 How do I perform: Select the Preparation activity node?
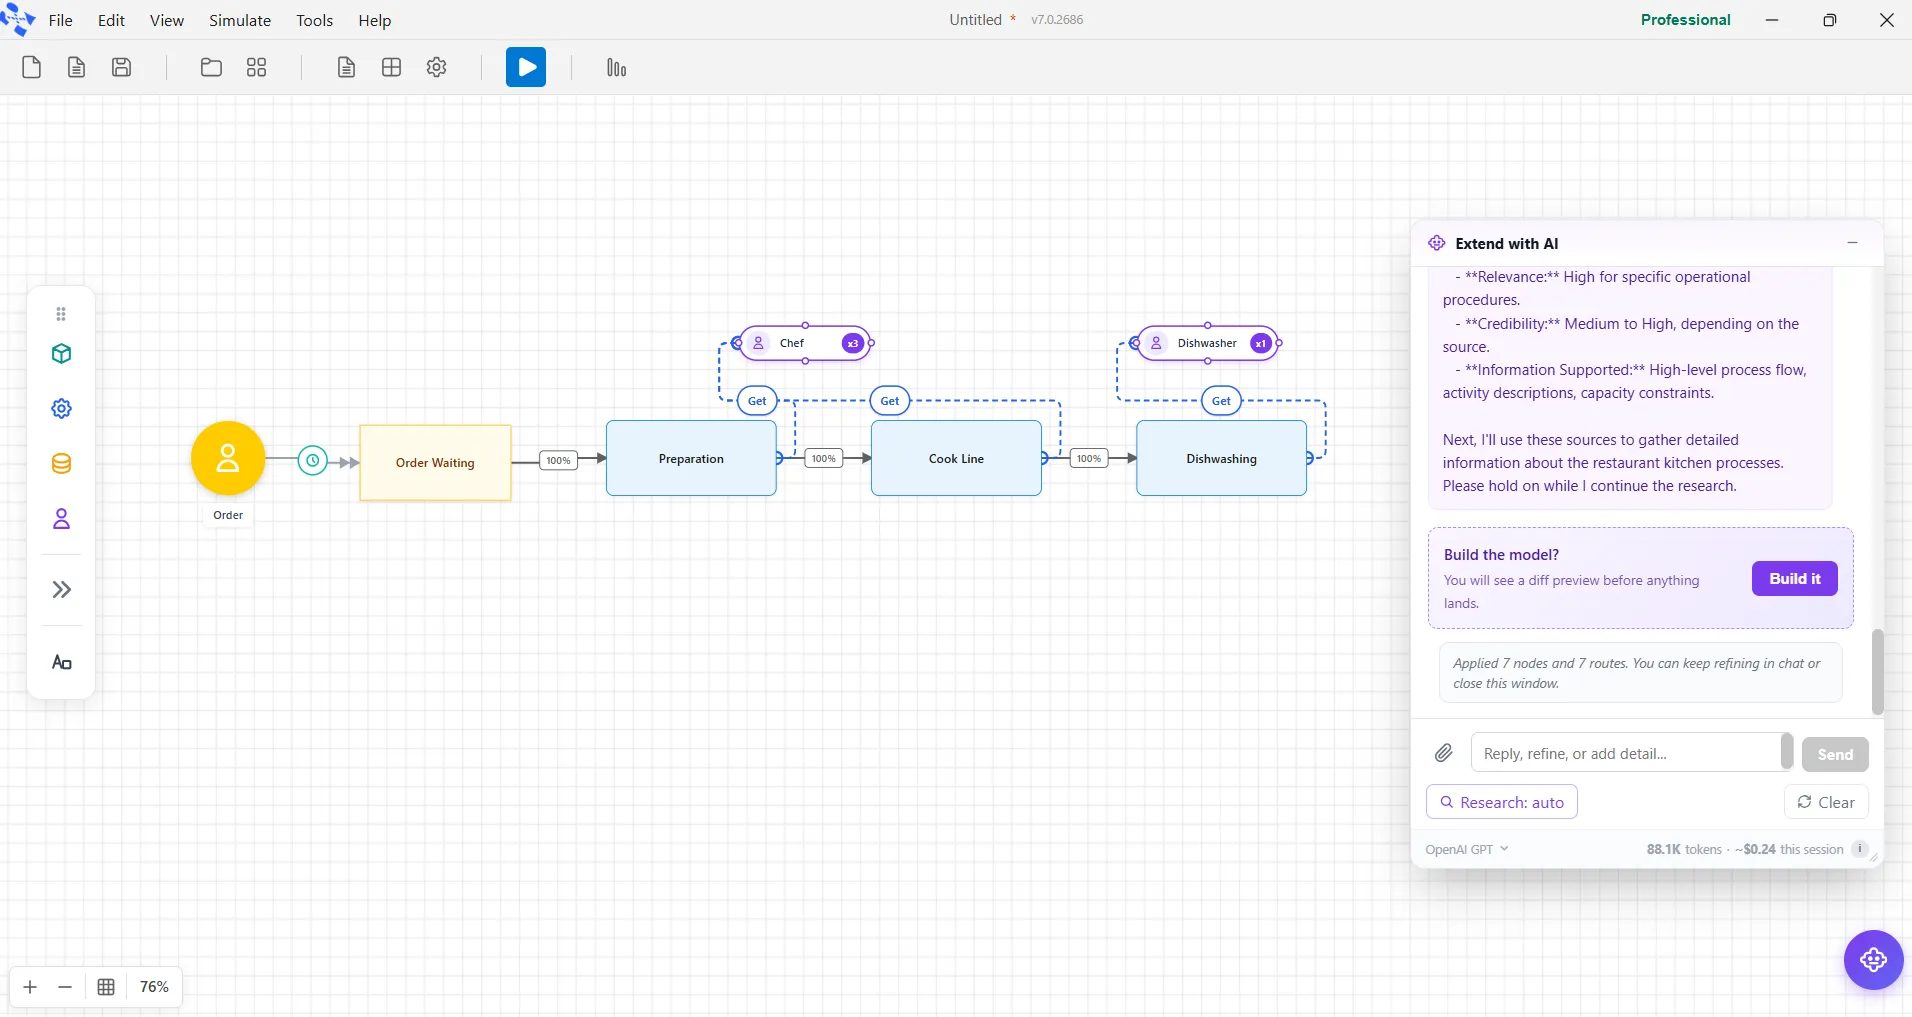(x=691, y=458)
